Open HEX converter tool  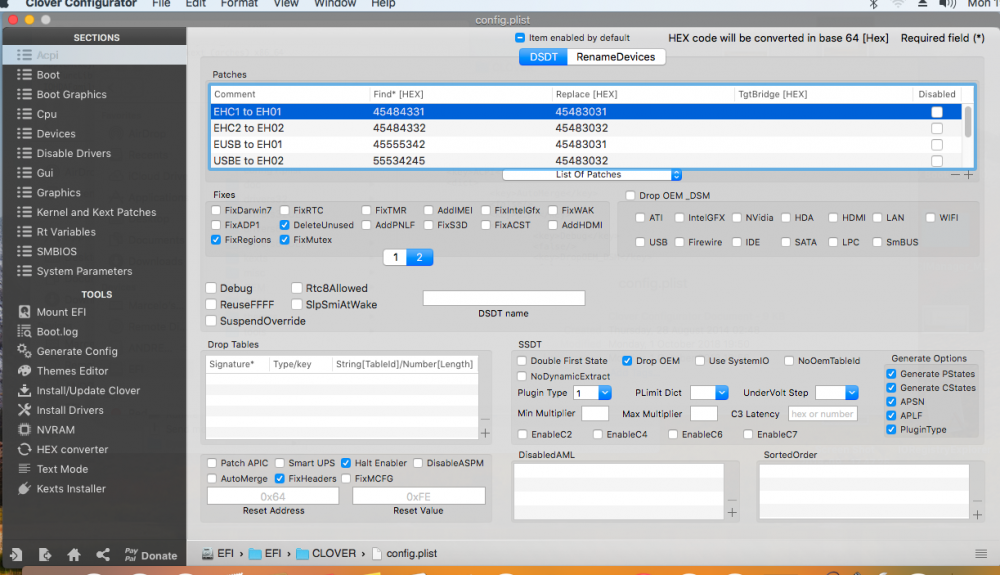tap(72, 449)
